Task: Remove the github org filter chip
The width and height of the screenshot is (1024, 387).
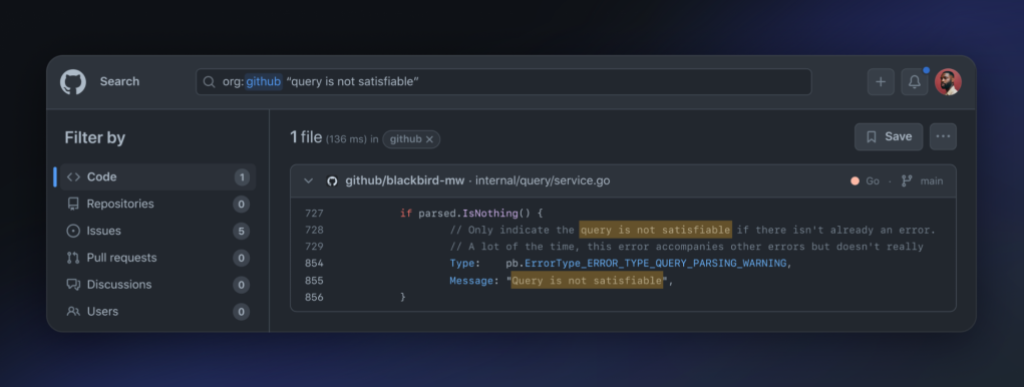Action: tap(430, 139)
